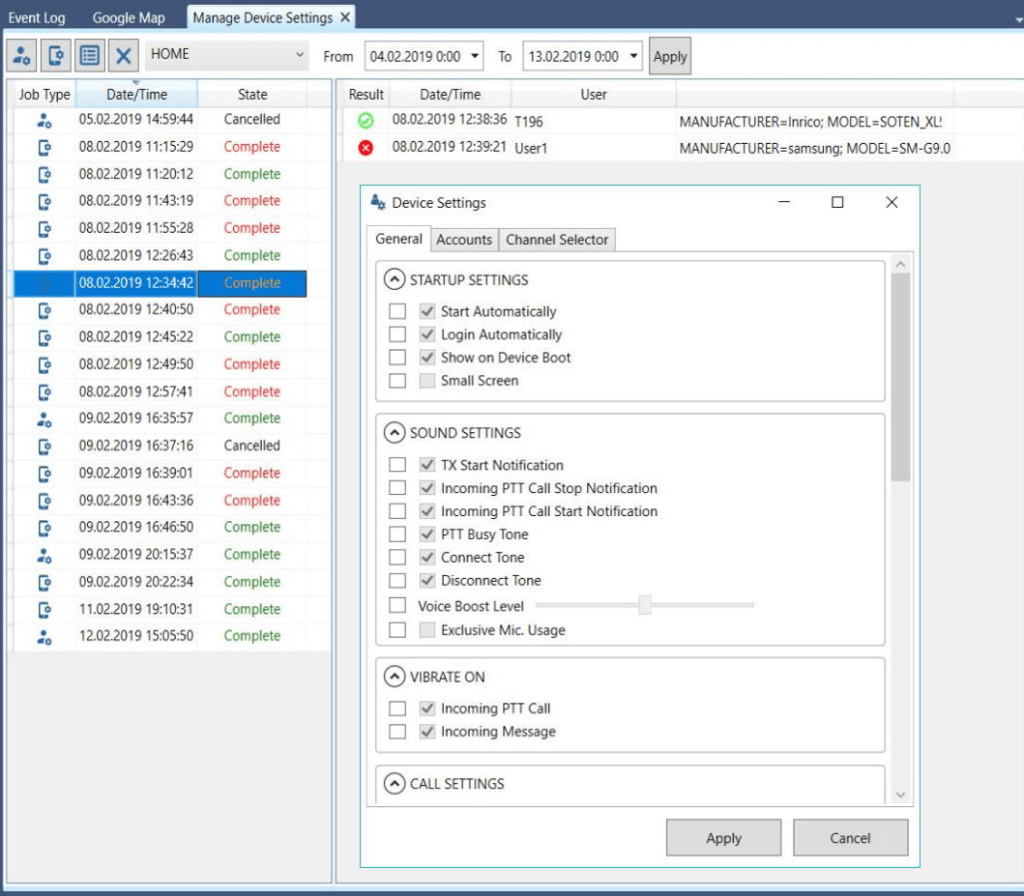Image resolution: width=1024 pixels, height=896 pixels.
Task: Collapse the CALL SETTINGS section
Action: (394, 783)
